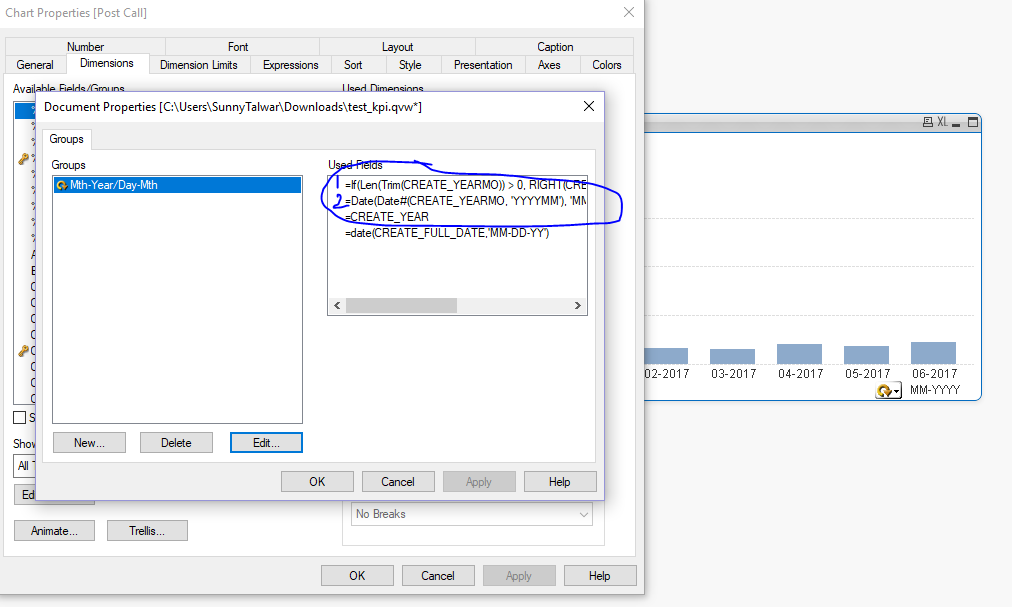
Task: Click the 05-2017 axis label
Action: pos(867,374)
